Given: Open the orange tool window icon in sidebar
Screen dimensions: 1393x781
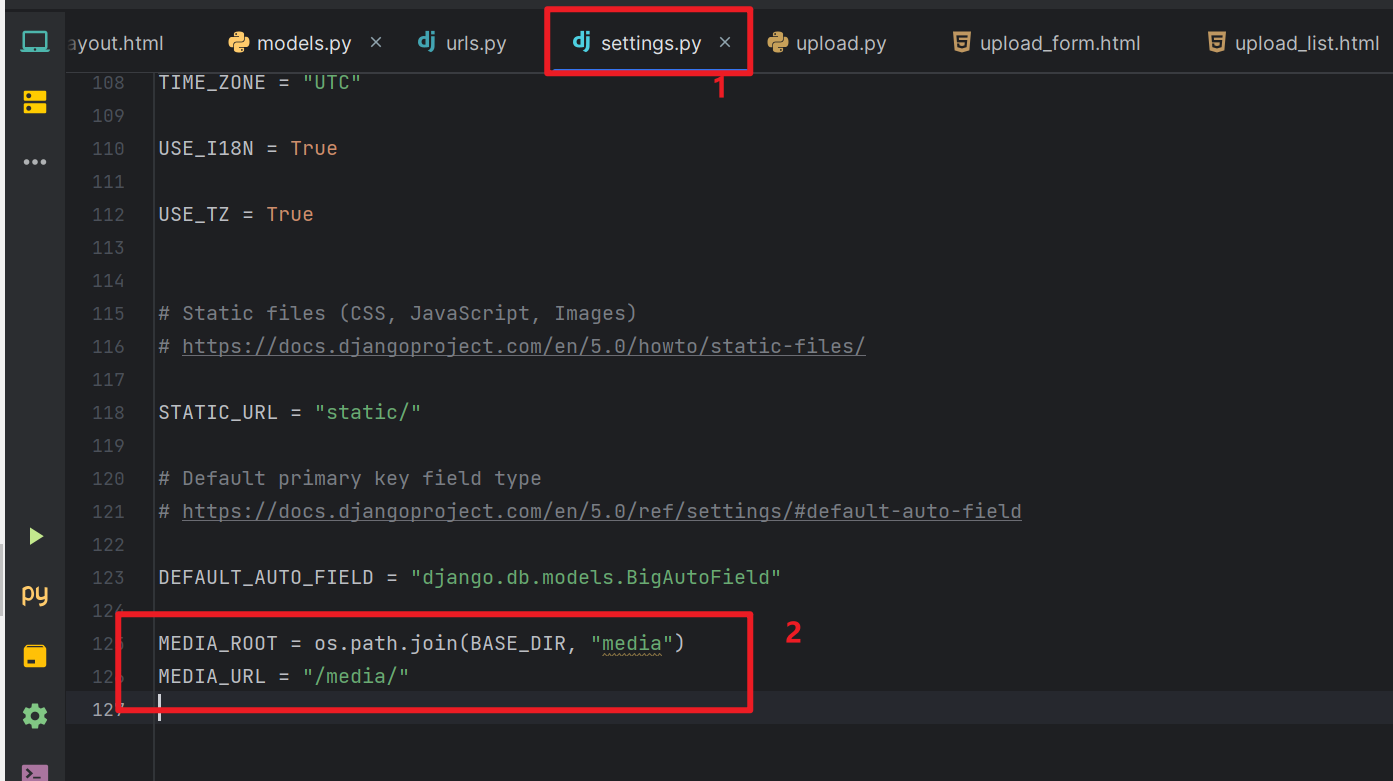Looking at the screenshot, I should [35, 657].
